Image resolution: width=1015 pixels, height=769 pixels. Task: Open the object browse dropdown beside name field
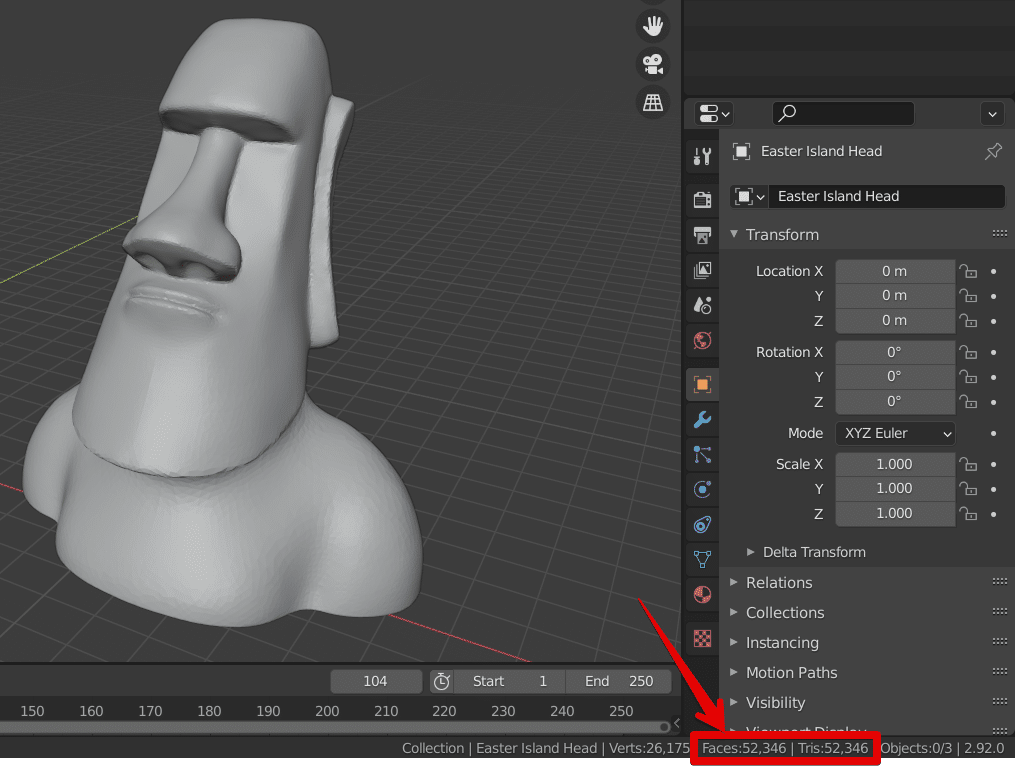[750, 196]
